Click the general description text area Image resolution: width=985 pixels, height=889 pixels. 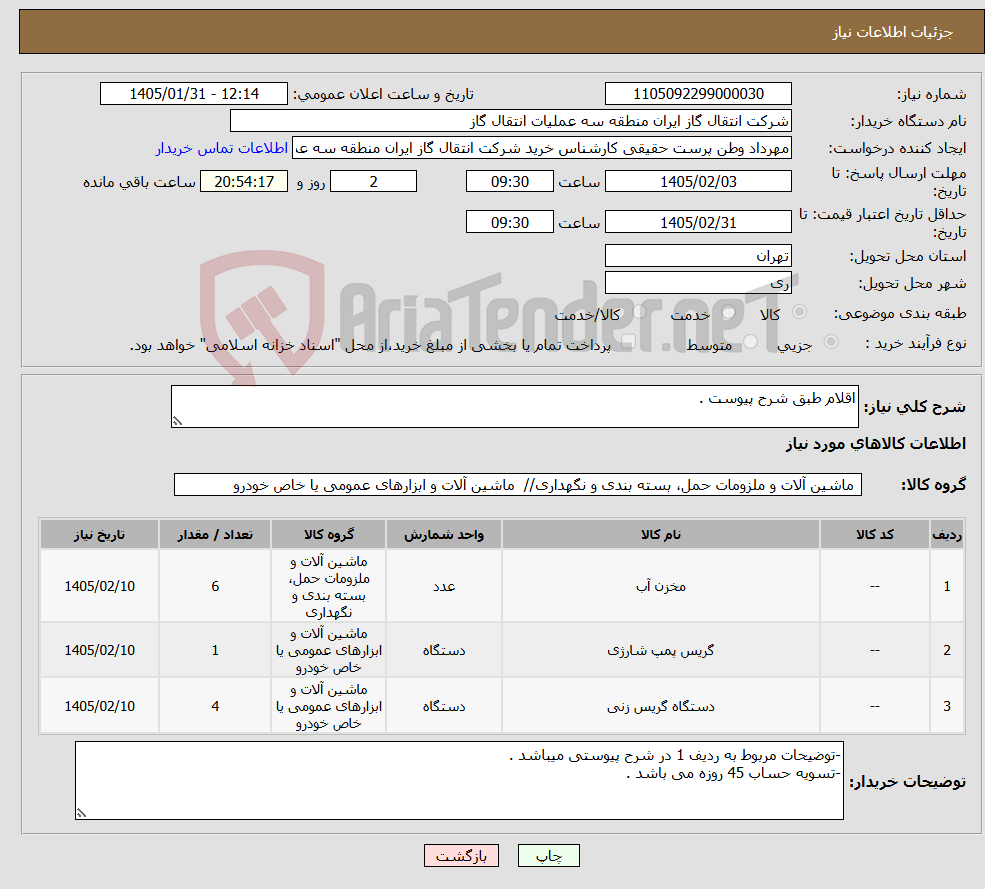514,406
